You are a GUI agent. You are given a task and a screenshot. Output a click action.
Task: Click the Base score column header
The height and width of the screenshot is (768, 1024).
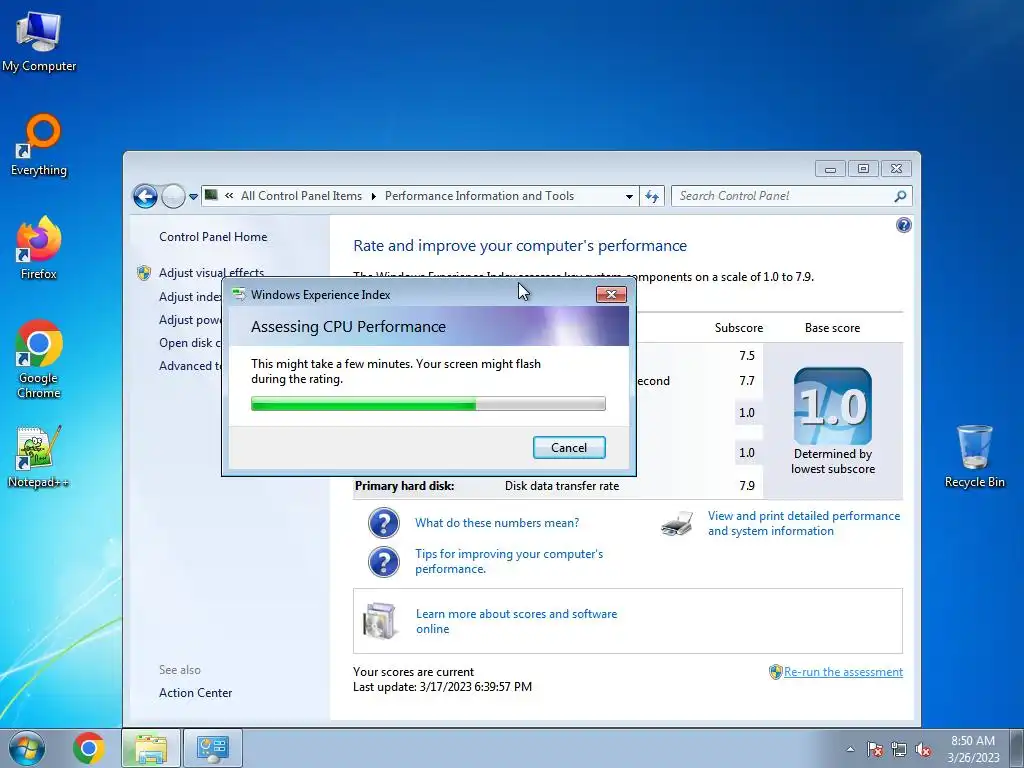(832, 328)
